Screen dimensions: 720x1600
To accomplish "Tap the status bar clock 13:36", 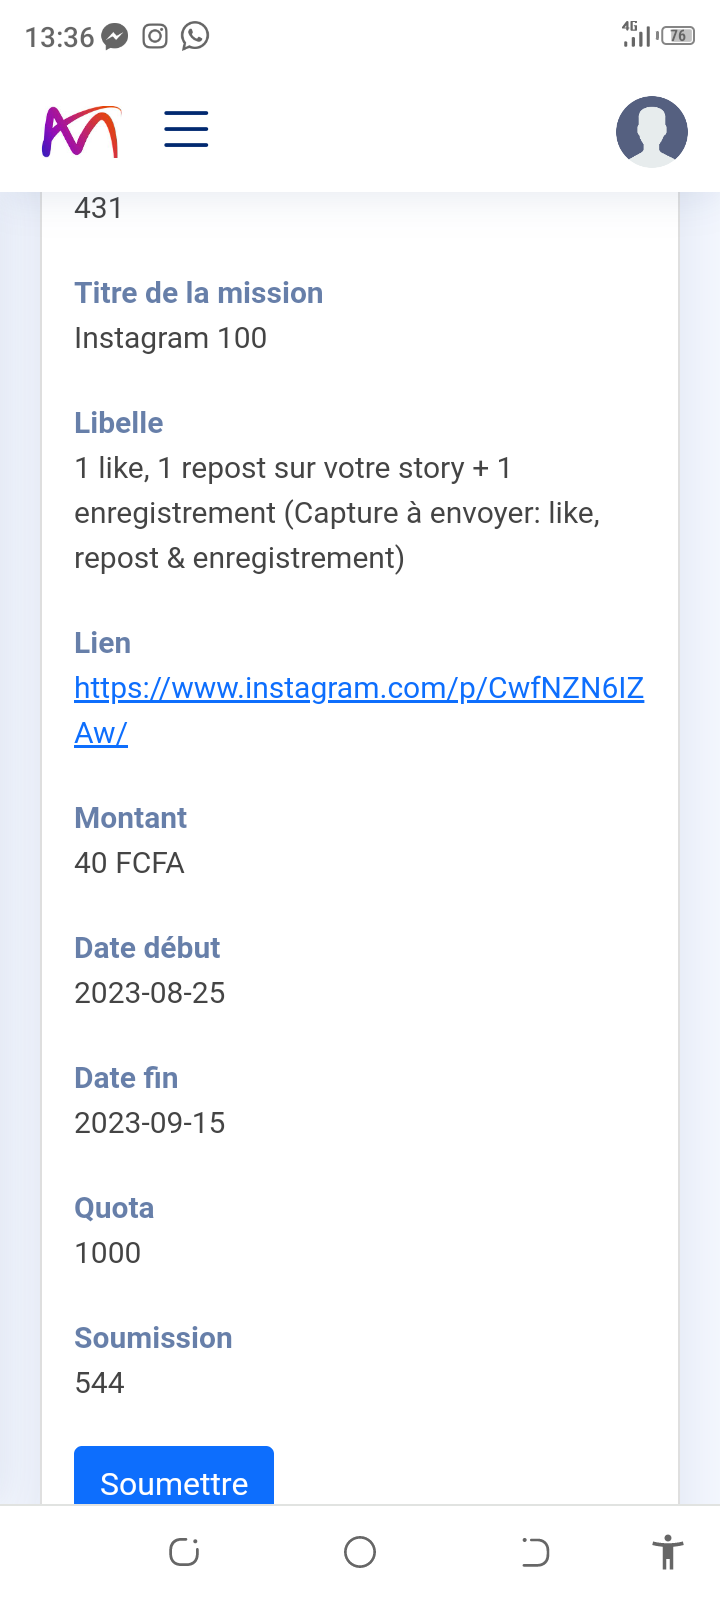I will (59, 38).
